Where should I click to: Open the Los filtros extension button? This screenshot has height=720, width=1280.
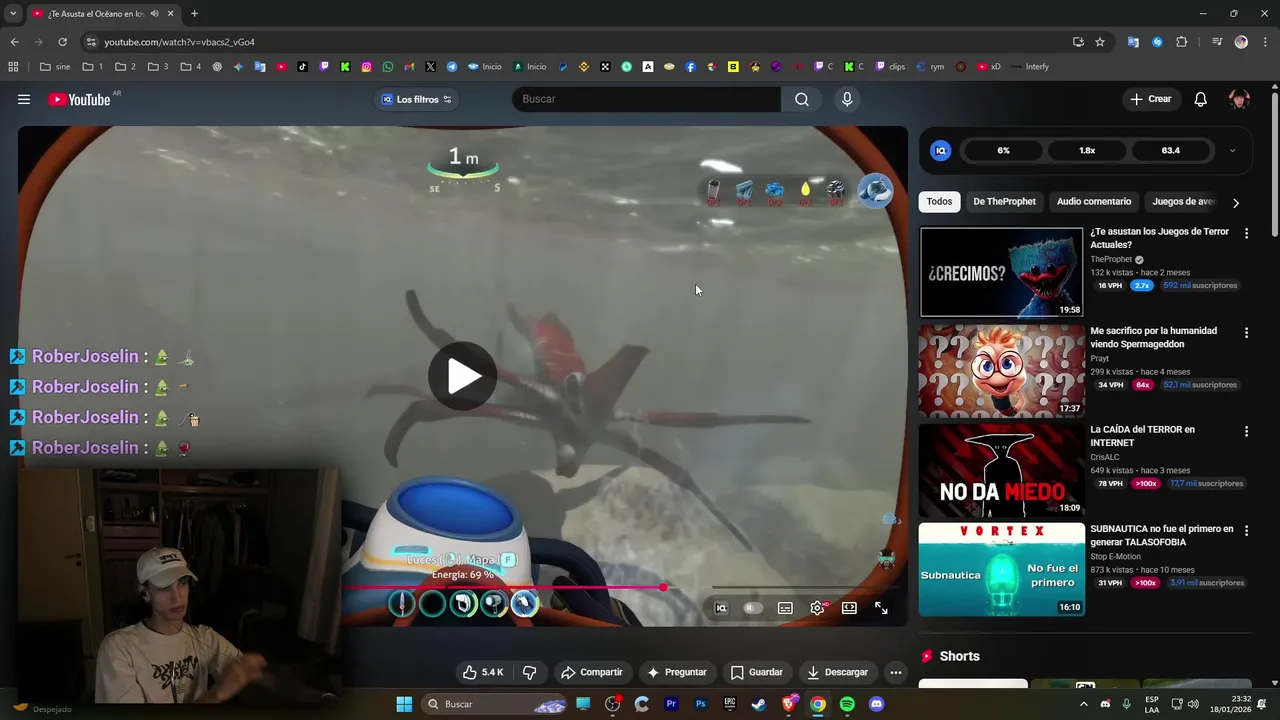pyautogui.click(x=416, y=99)
